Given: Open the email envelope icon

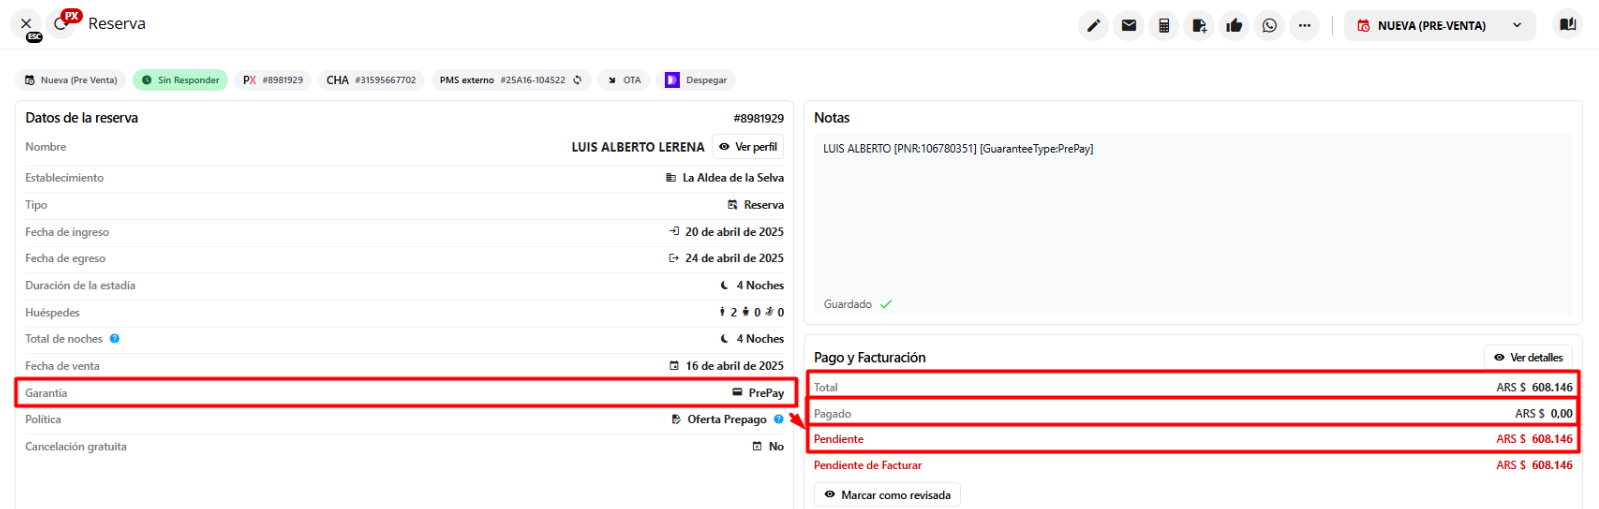Looking at the screenshot, I should (x=1129, y=26).
